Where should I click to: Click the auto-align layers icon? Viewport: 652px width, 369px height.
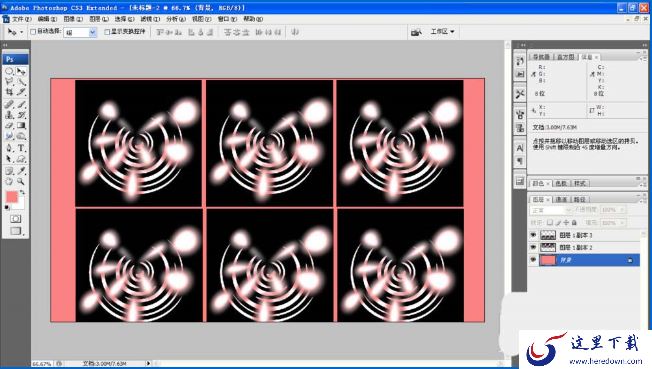click(x=295, y=32)
